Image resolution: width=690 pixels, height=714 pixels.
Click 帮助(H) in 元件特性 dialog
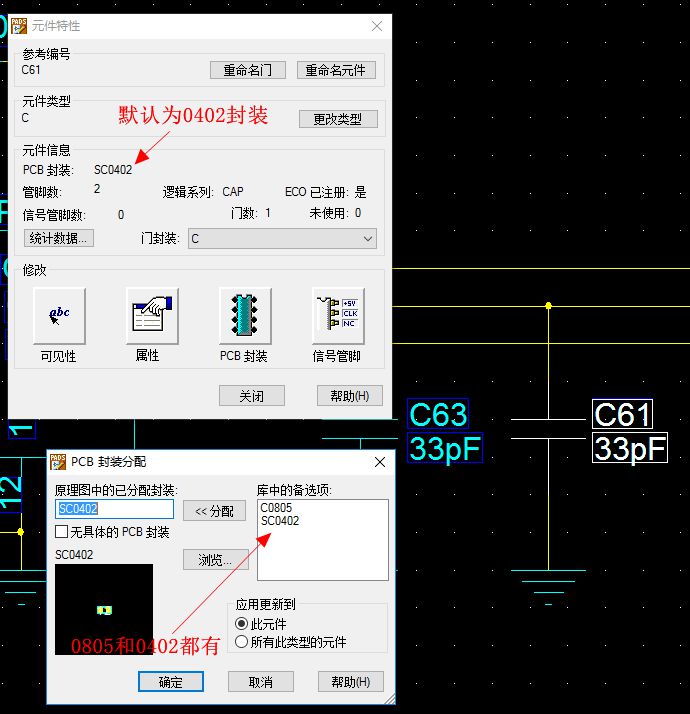350,396
